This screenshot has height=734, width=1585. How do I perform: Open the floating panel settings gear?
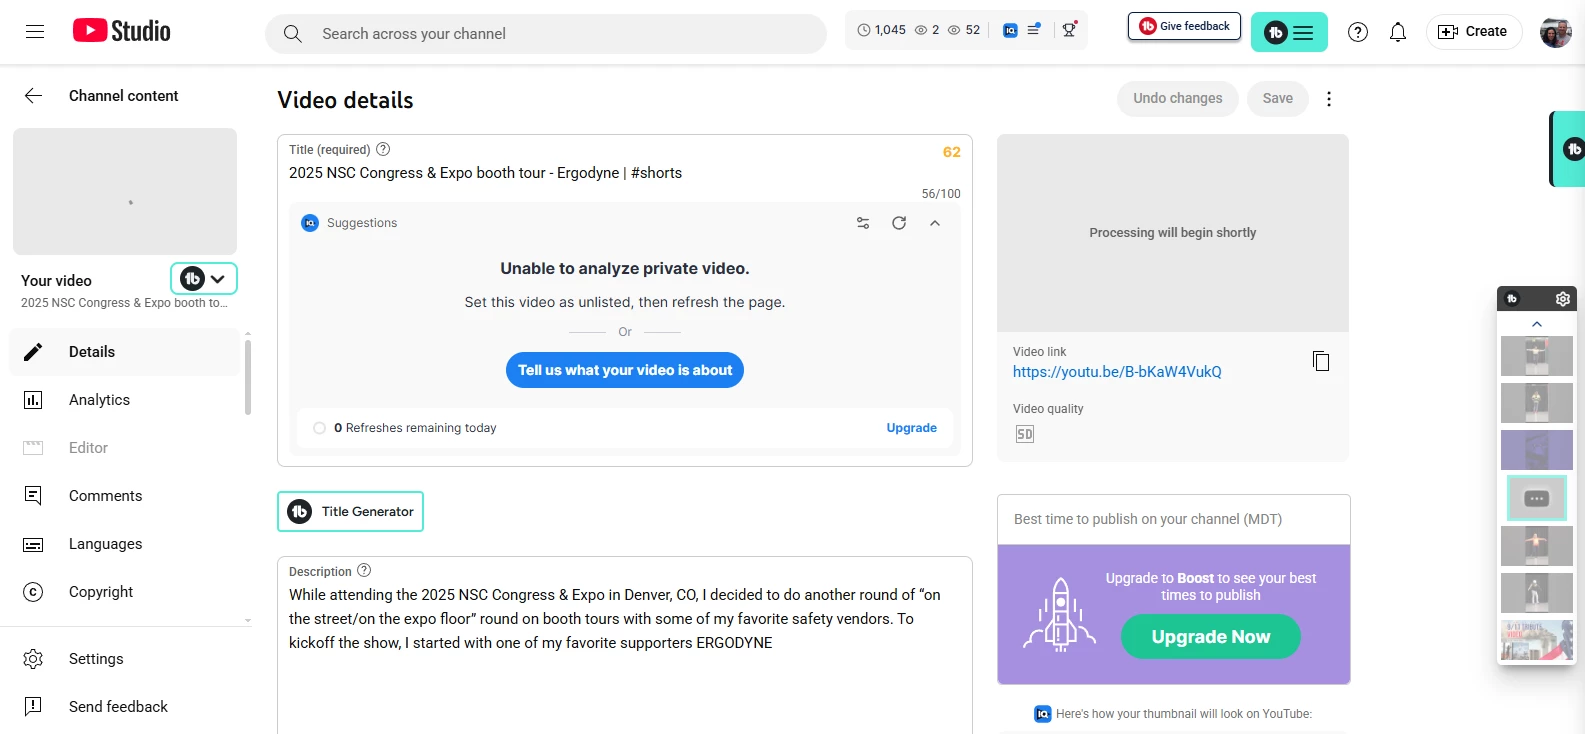[1563, 299]
